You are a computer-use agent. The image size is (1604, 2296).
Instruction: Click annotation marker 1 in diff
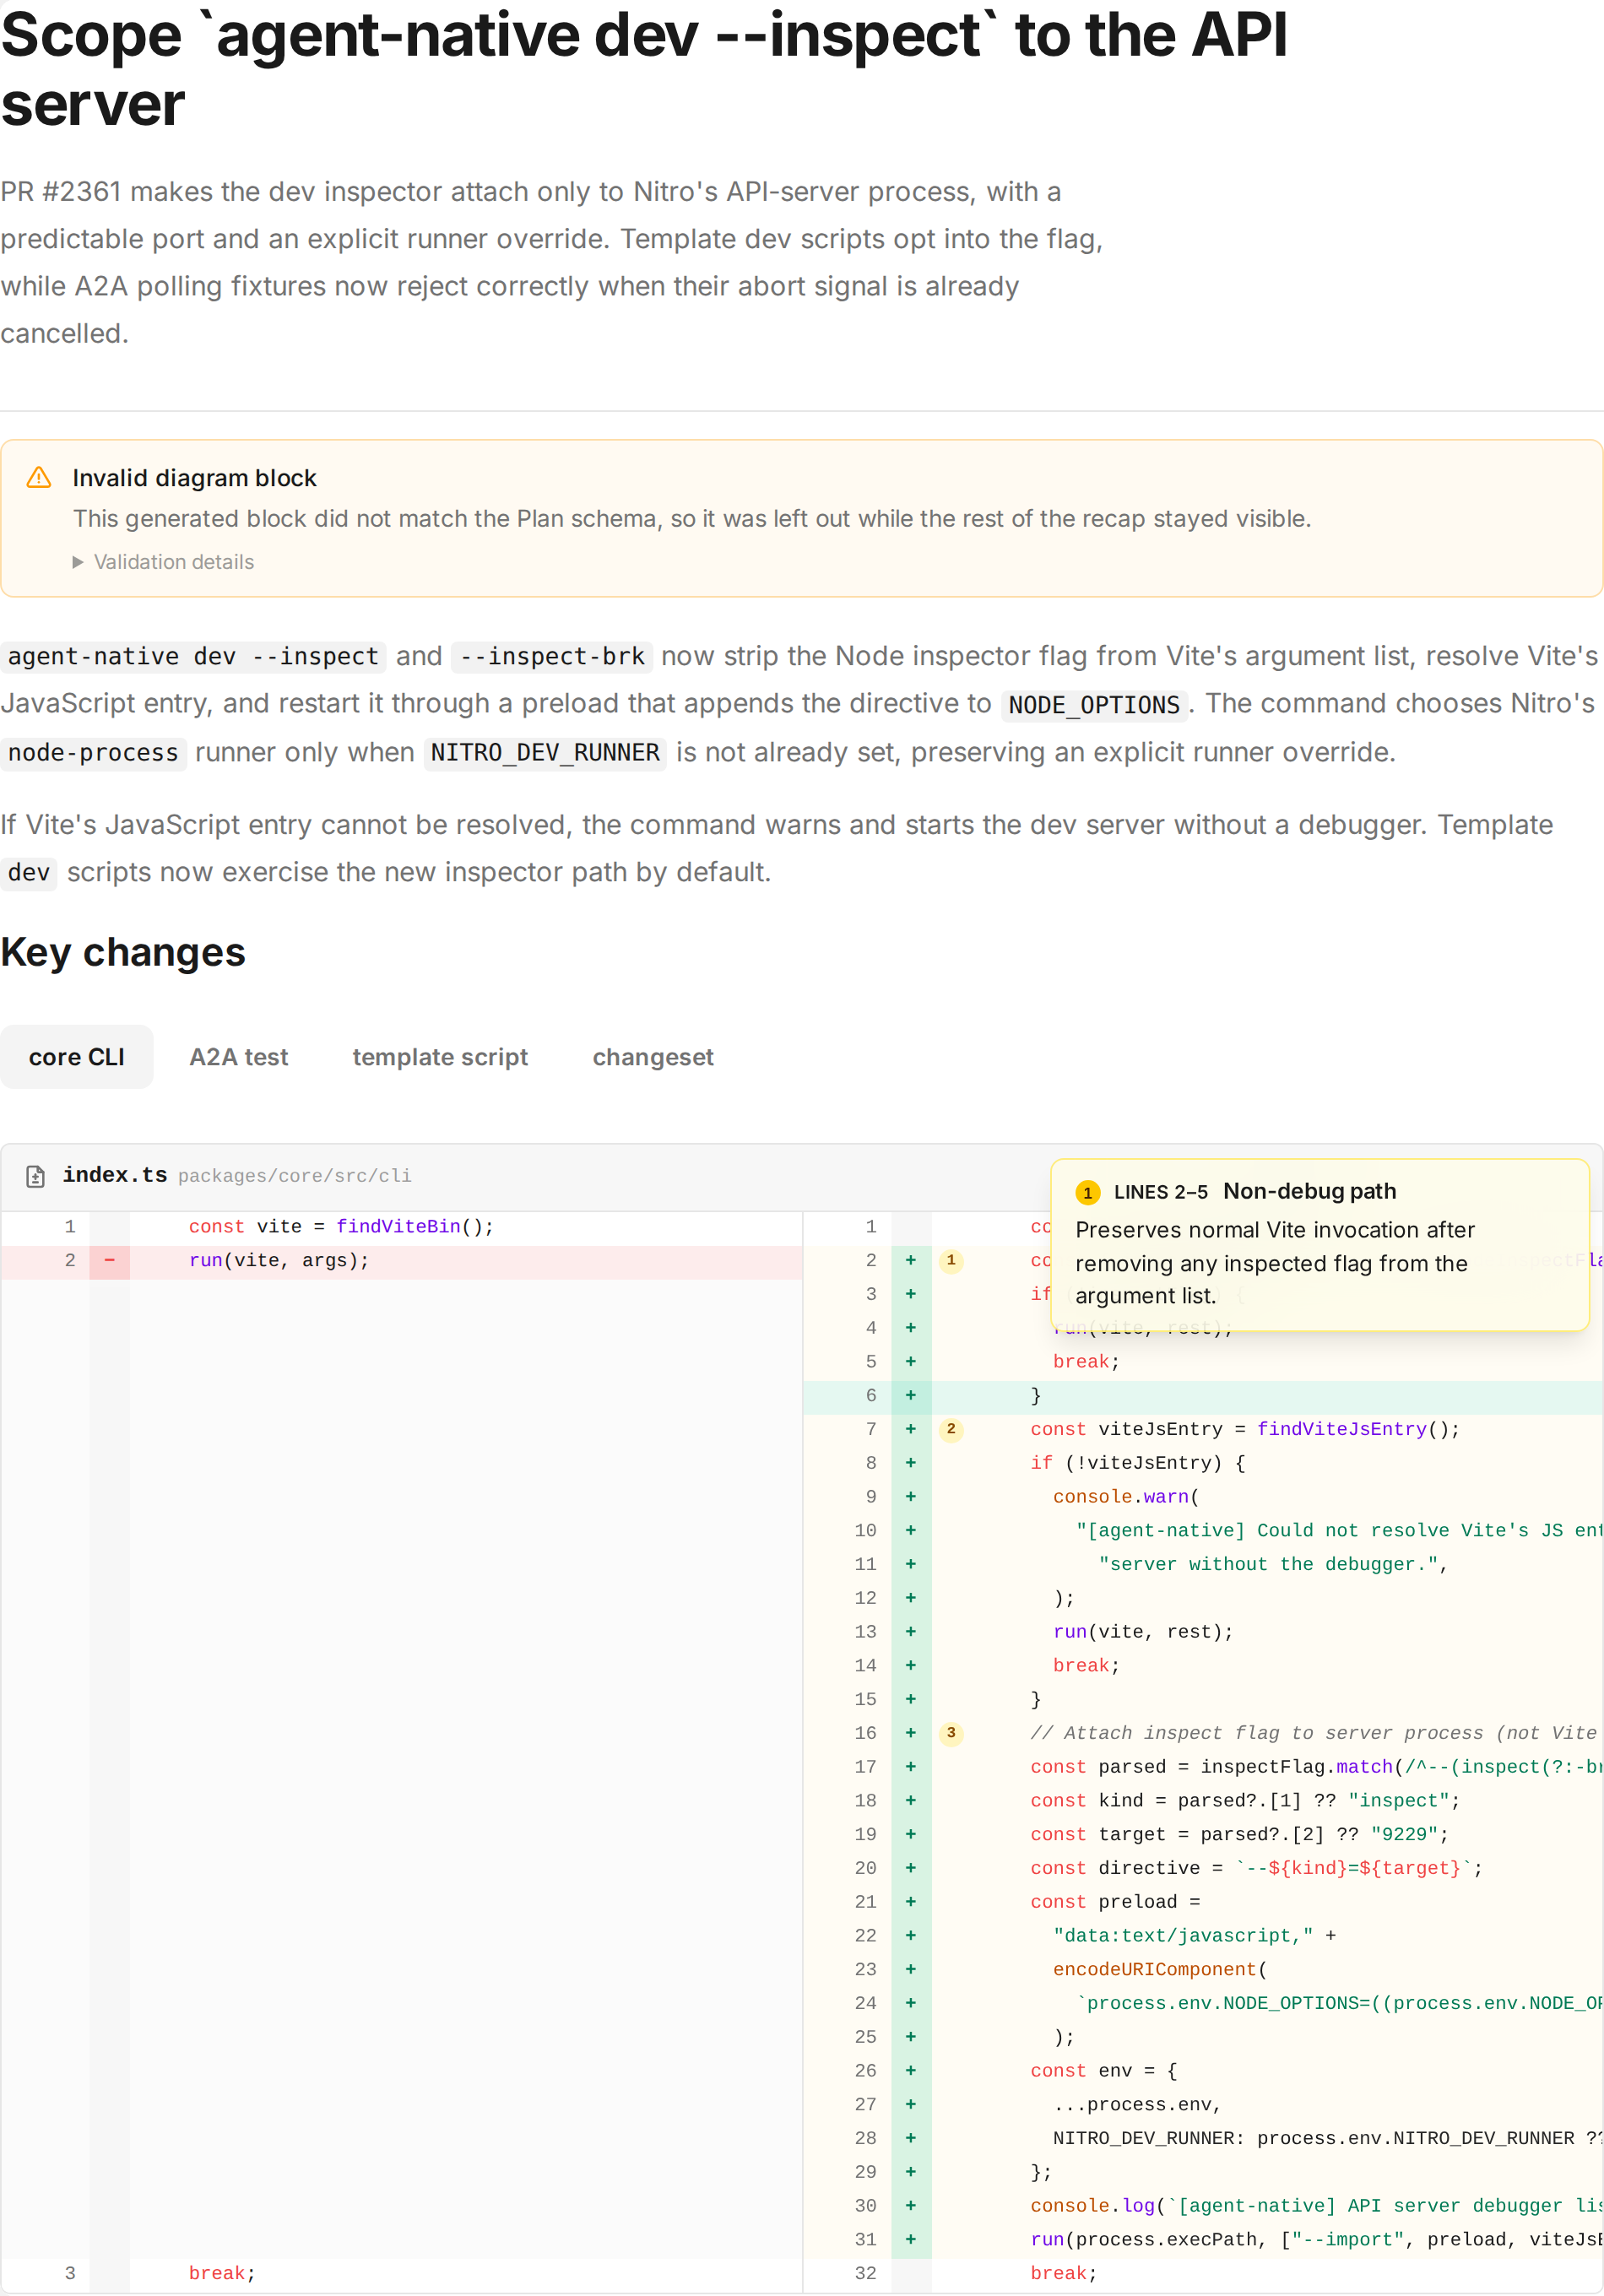coord(951,1260)
